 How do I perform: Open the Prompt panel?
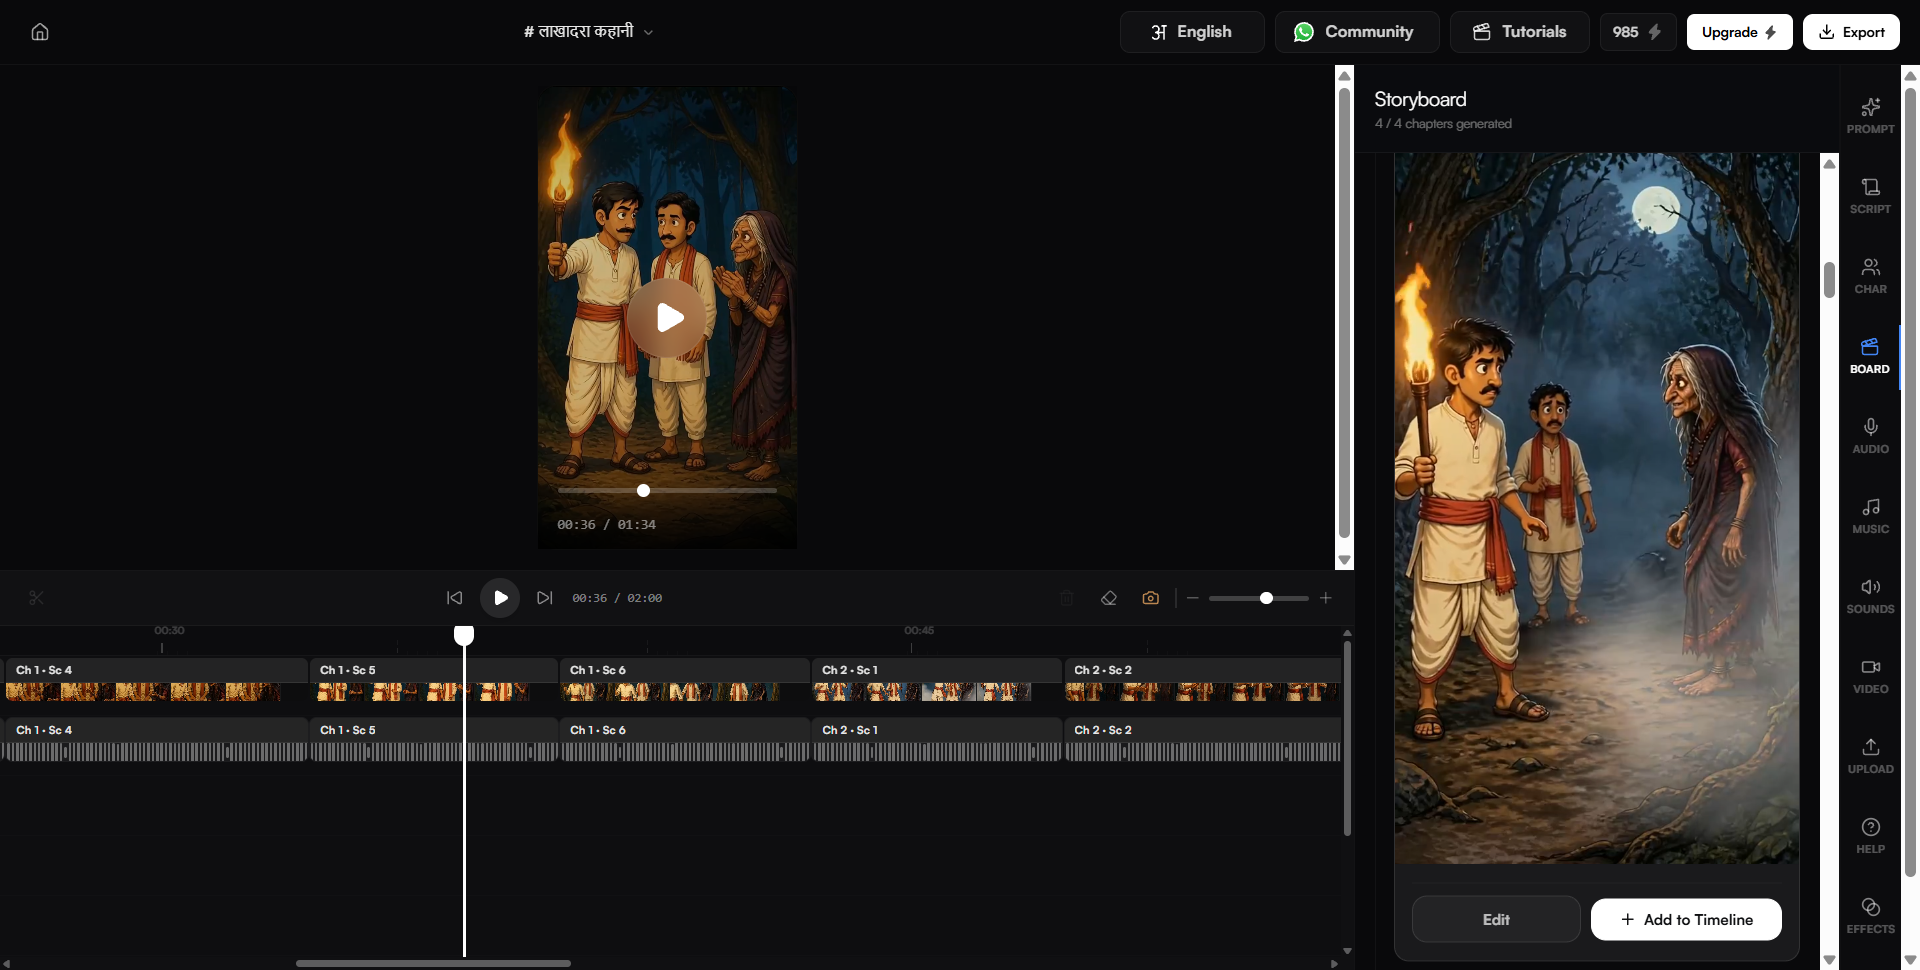click(x=1870, y=116)
